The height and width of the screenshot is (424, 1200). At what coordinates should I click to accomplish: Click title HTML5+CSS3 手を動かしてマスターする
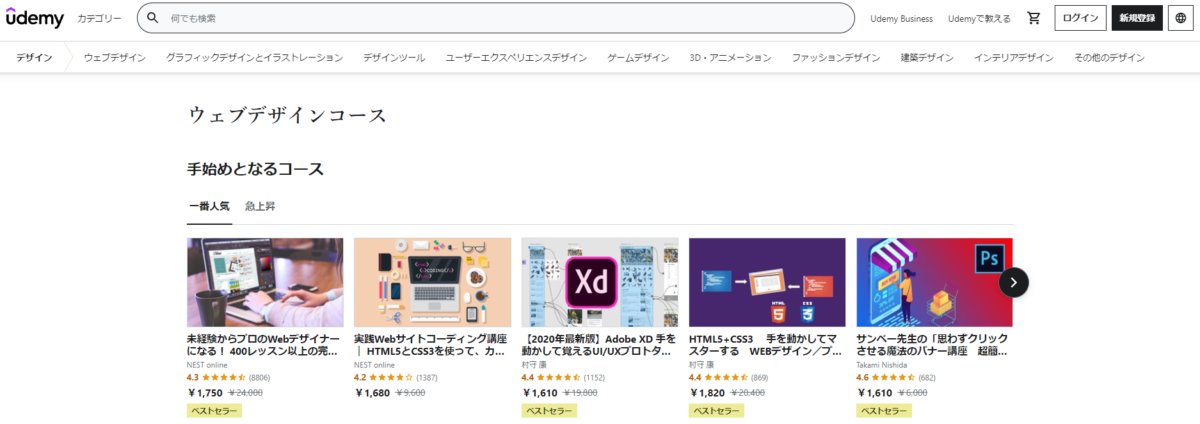click(766, 345)
